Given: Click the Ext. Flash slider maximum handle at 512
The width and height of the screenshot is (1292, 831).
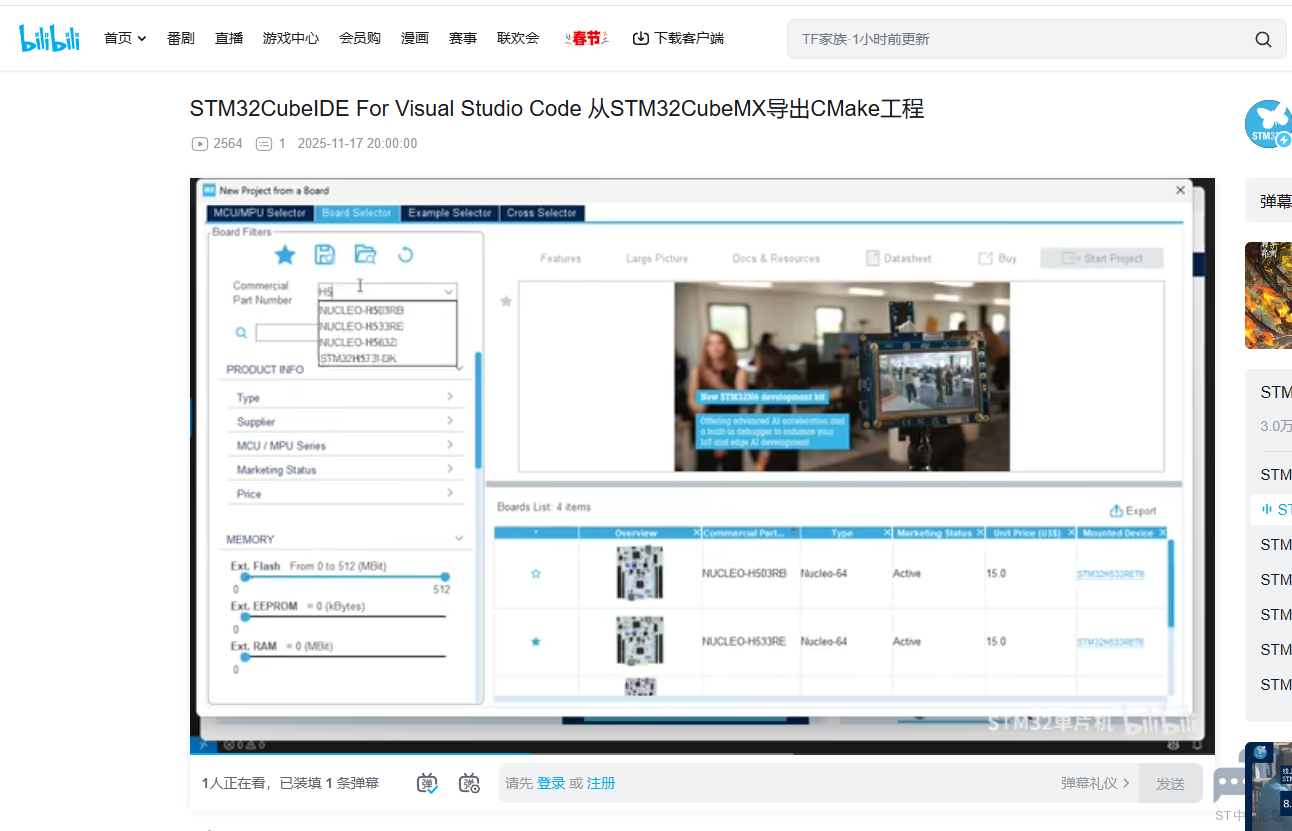Looking at the screenshot, I should pos(445,577).
